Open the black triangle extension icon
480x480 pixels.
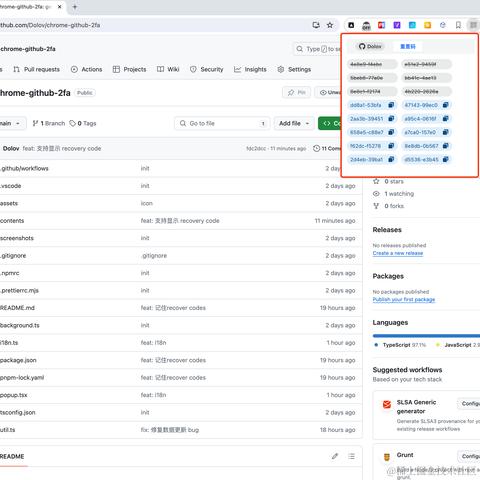(x=351, y=25)
